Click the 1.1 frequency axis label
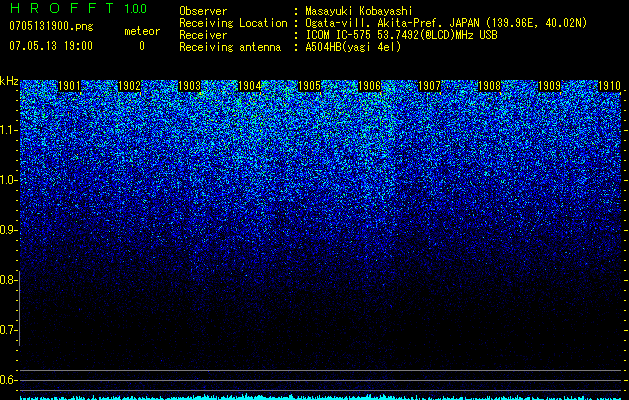 [9, 130]
